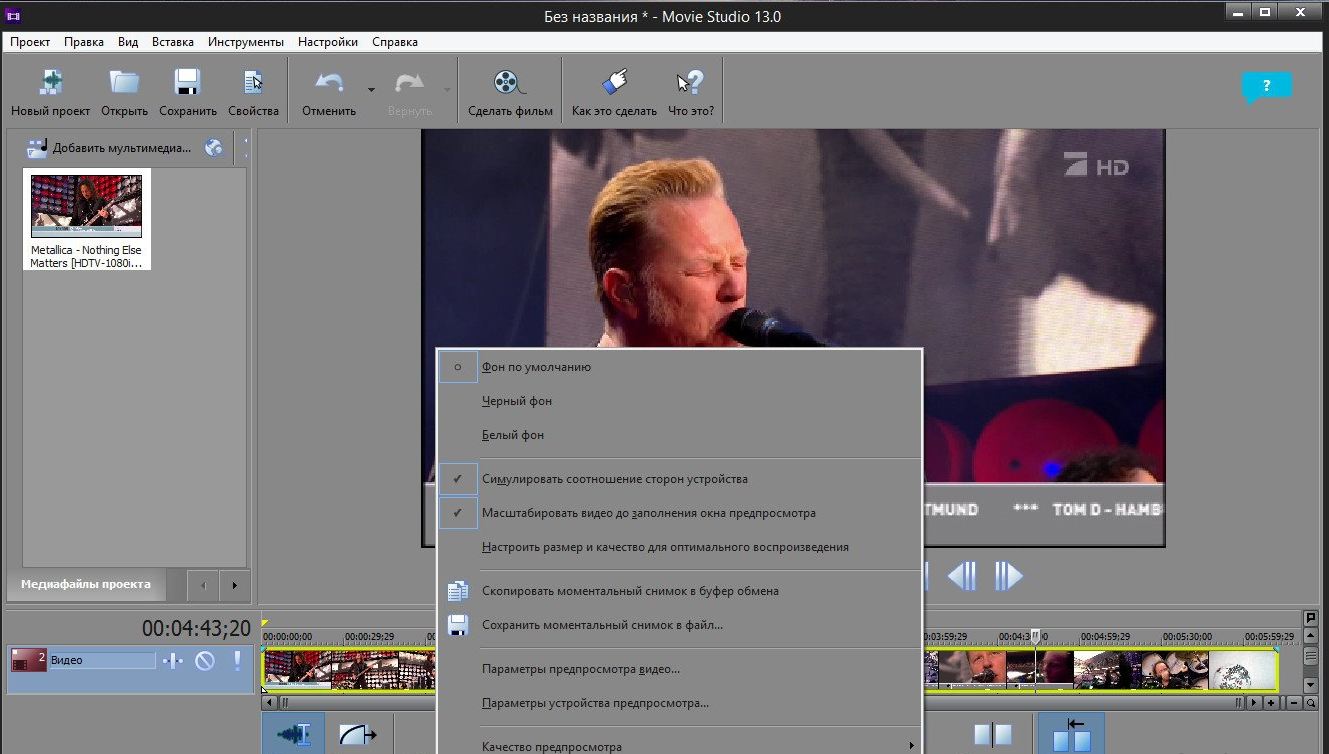Choose Белый фон in context menu

click(679, 435)
